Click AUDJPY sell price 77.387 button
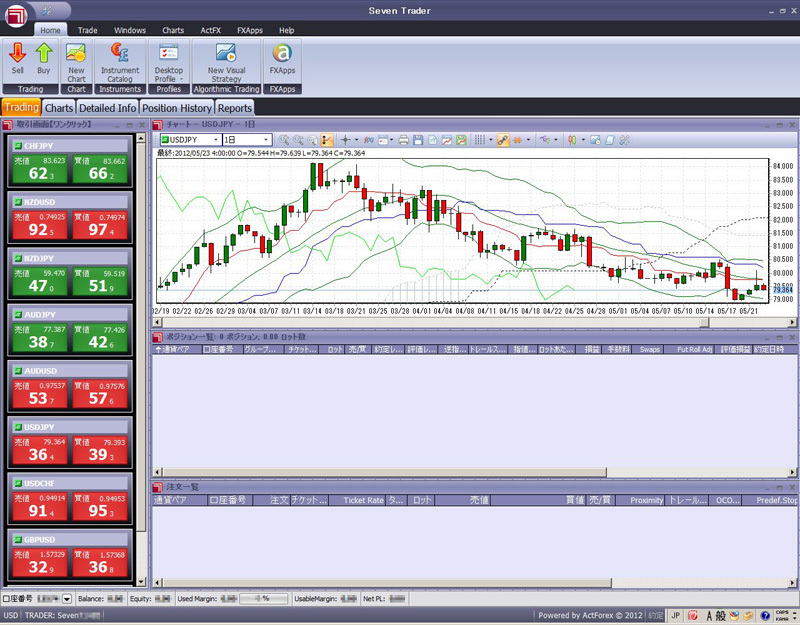Image resolution: width=800 pixels, height=625 pixels. tap(40, 338)
